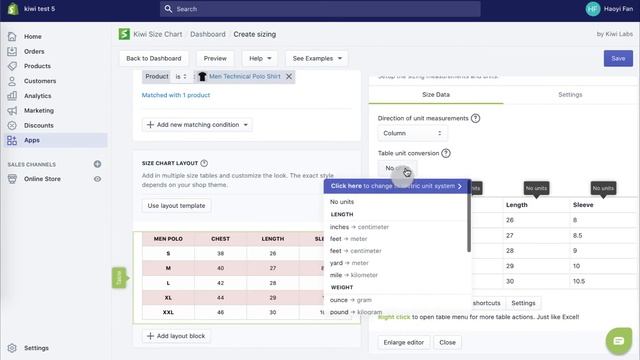Click Enlarge editor button

coord(404,342)
